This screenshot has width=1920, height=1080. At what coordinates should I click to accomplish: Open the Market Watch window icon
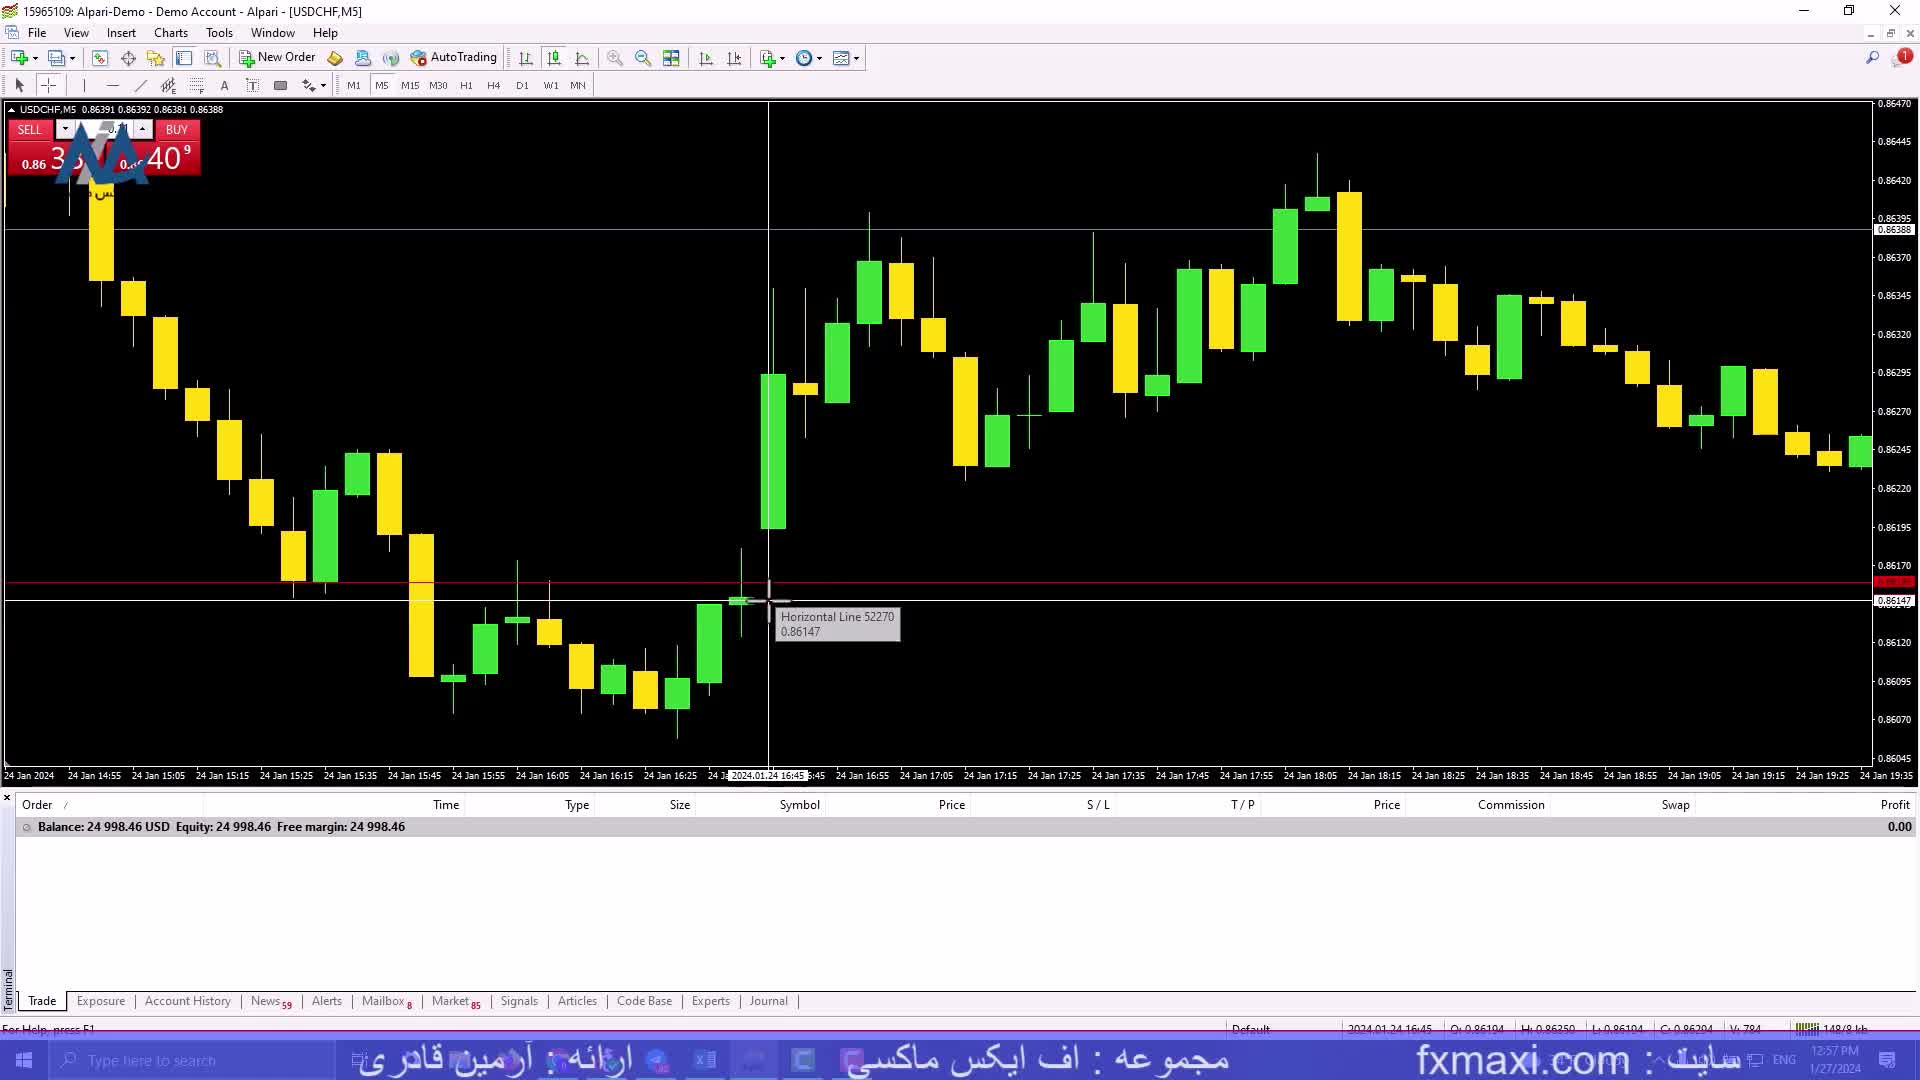tap(100, 58)
